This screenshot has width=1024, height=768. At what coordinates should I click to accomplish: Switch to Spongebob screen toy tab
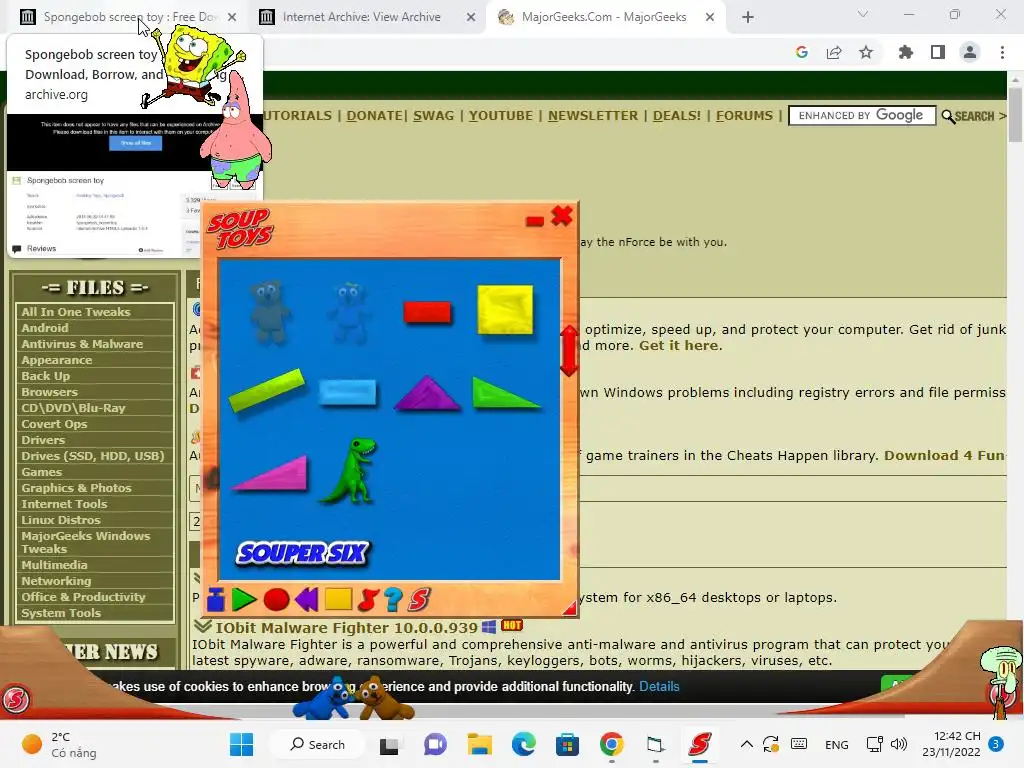[129, 17]
